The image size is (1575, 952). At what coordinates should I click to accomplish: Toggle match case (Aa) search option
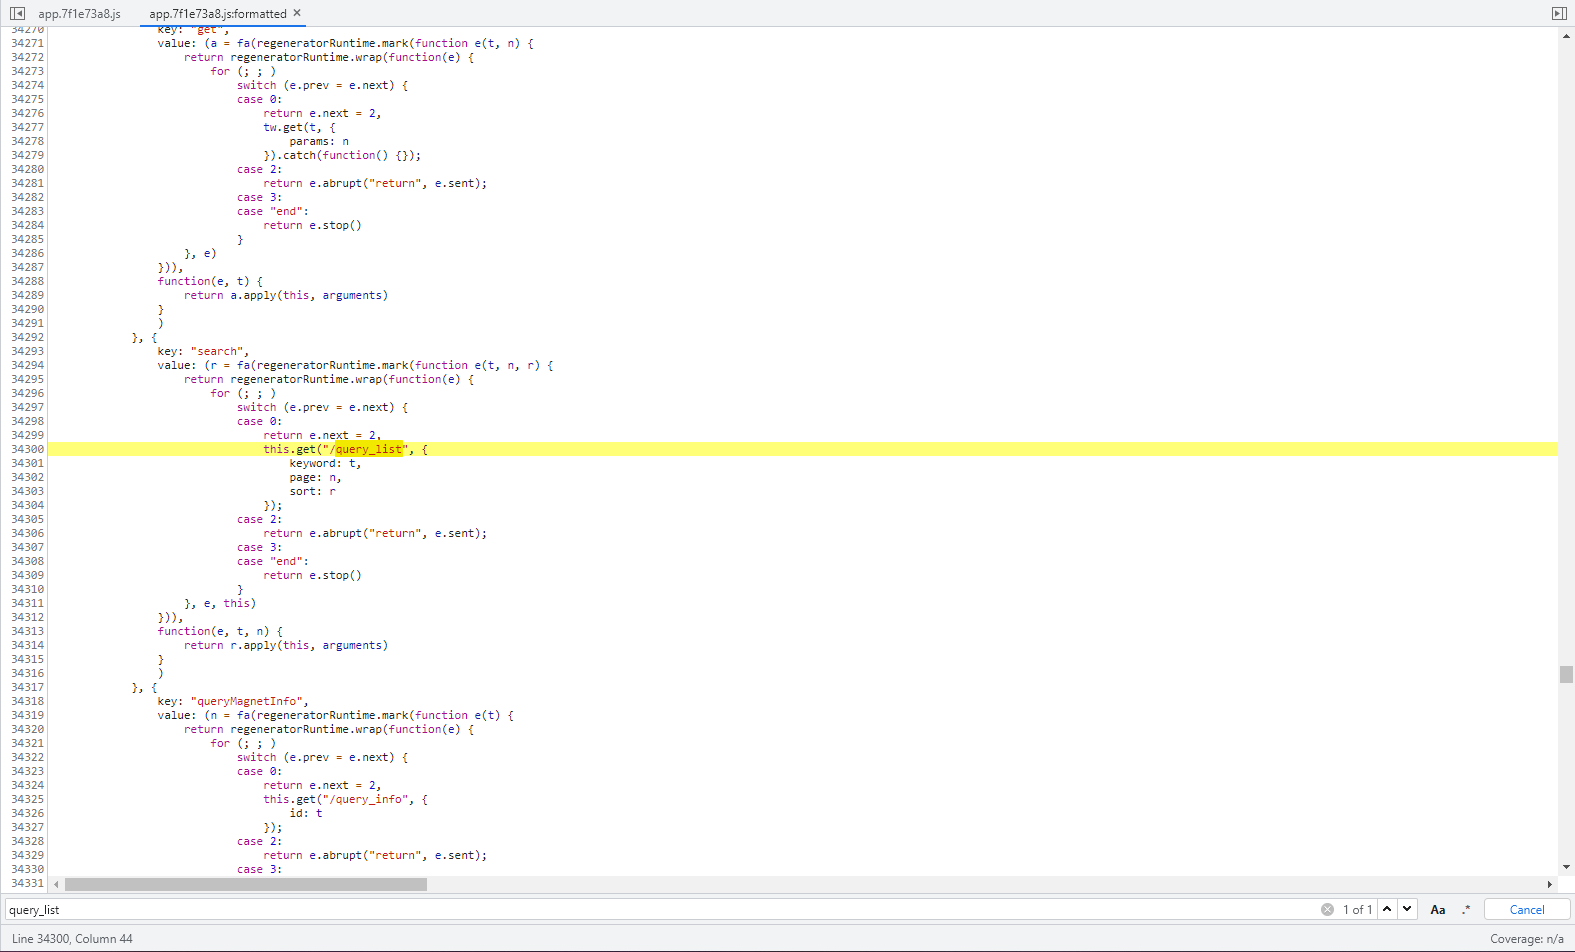pyautogui.click(x=1437, y=909)
